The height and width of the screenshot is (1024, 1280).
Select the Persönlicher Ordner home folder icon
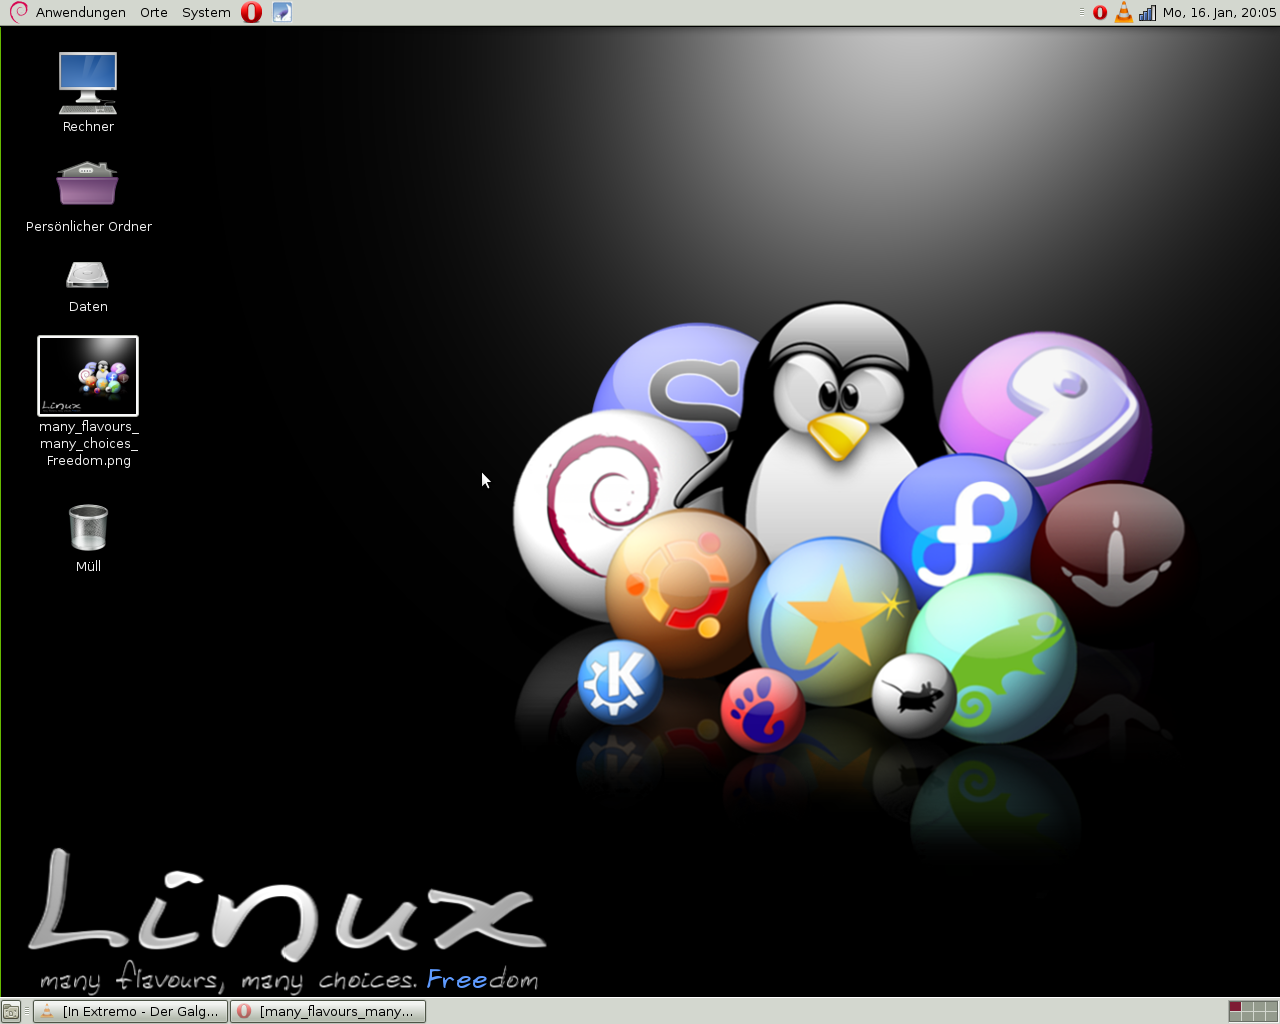pyautogui.click(x=88, y=184)
